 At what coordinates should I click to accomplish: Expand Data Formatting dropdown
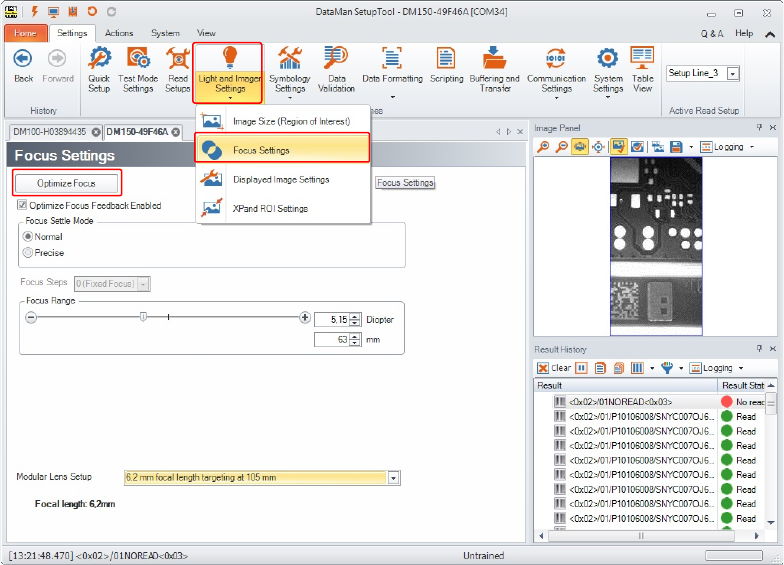pyautogui.click(x=392, y=96)
